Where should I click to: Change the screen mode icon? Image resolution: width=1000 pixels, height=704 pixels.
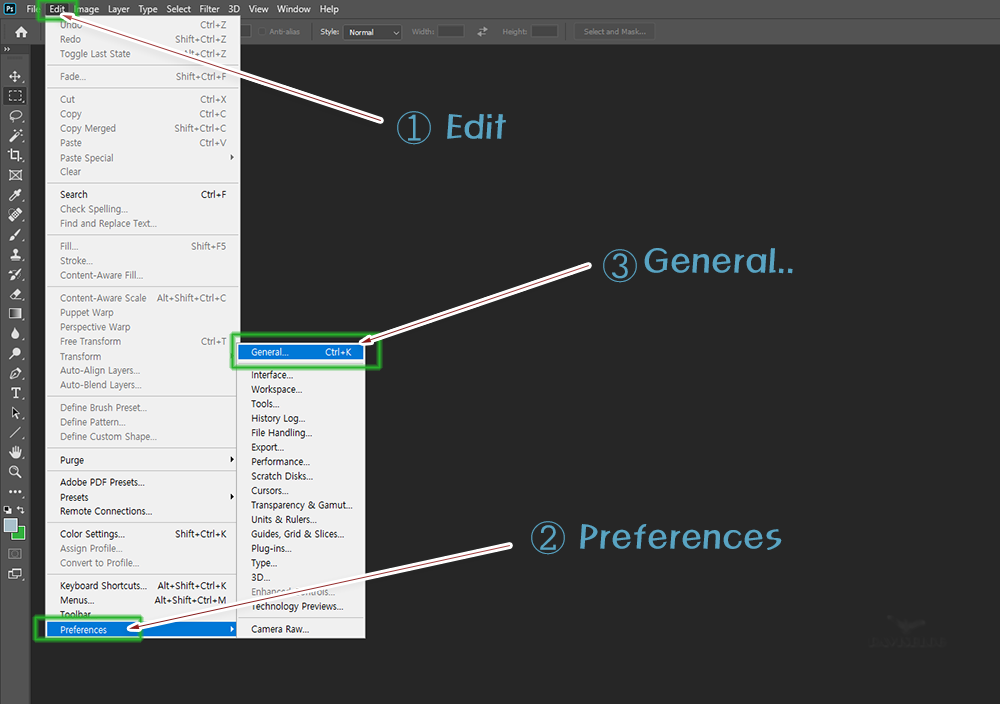pyautogui.click(x=15, y=574)
